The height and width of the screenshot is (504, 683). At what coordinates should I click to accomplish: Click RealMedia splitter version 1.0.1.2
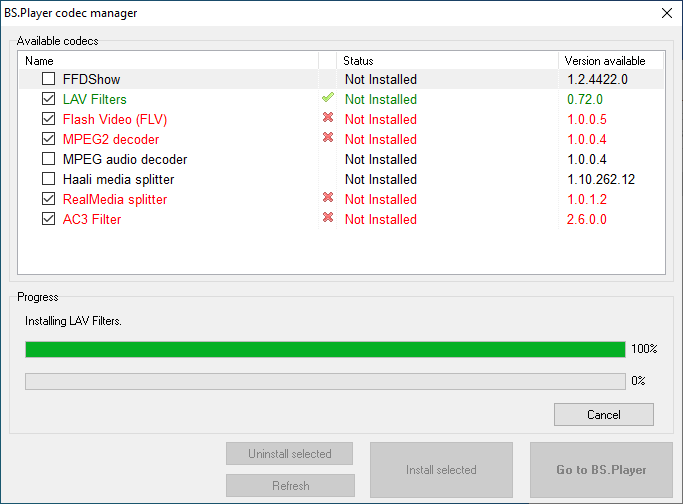click(587, 200)
